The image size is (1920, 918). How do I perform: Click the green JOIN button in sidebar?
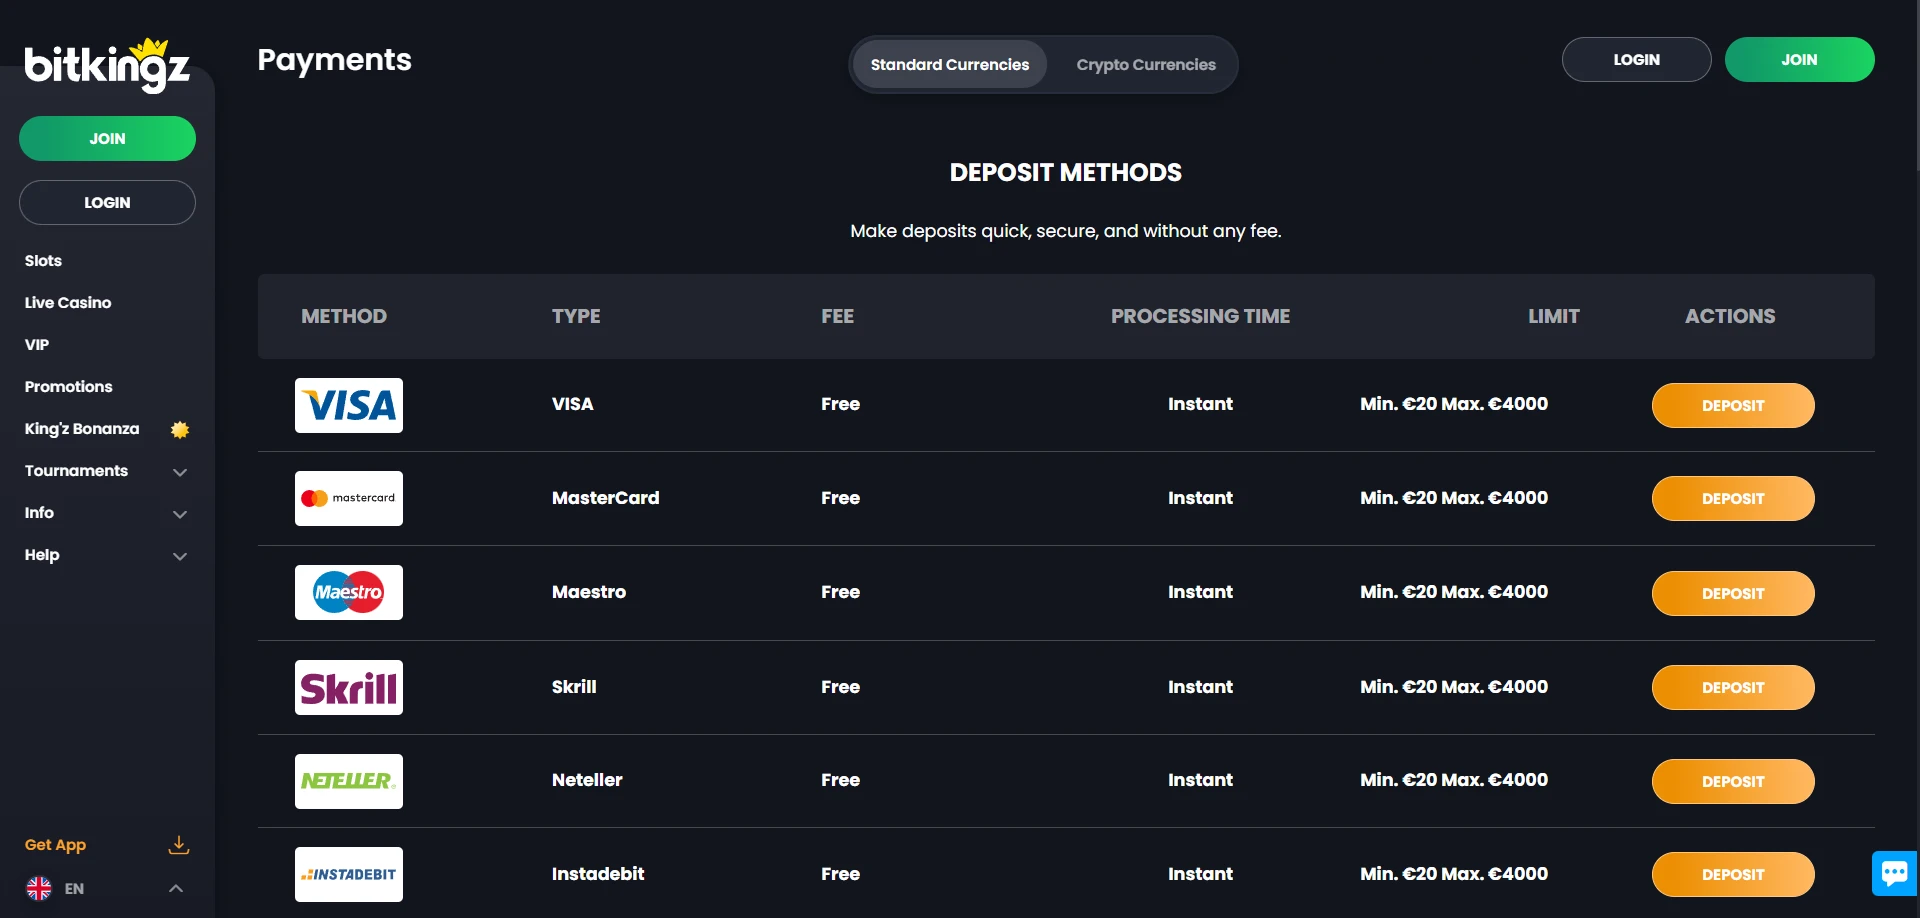[x=107, y=138]
